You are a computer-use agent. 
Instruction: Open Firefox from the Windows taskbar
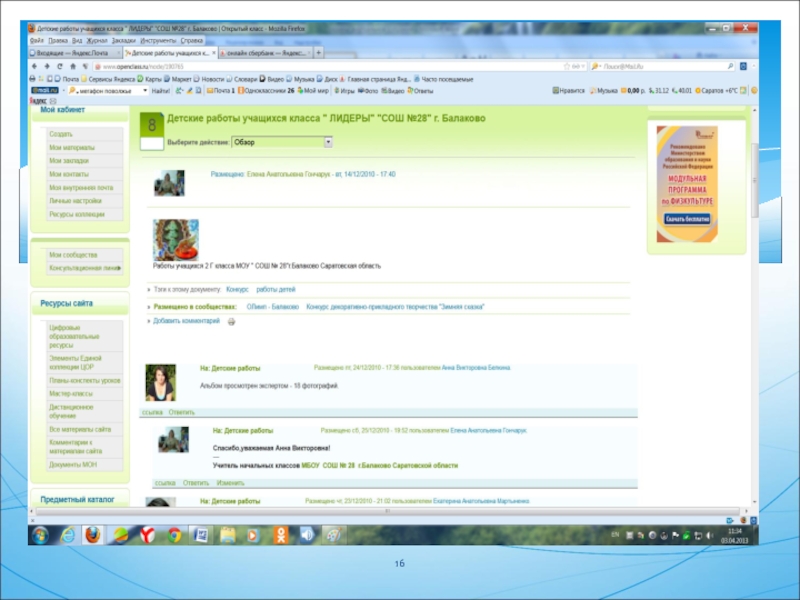pos(93,536)
